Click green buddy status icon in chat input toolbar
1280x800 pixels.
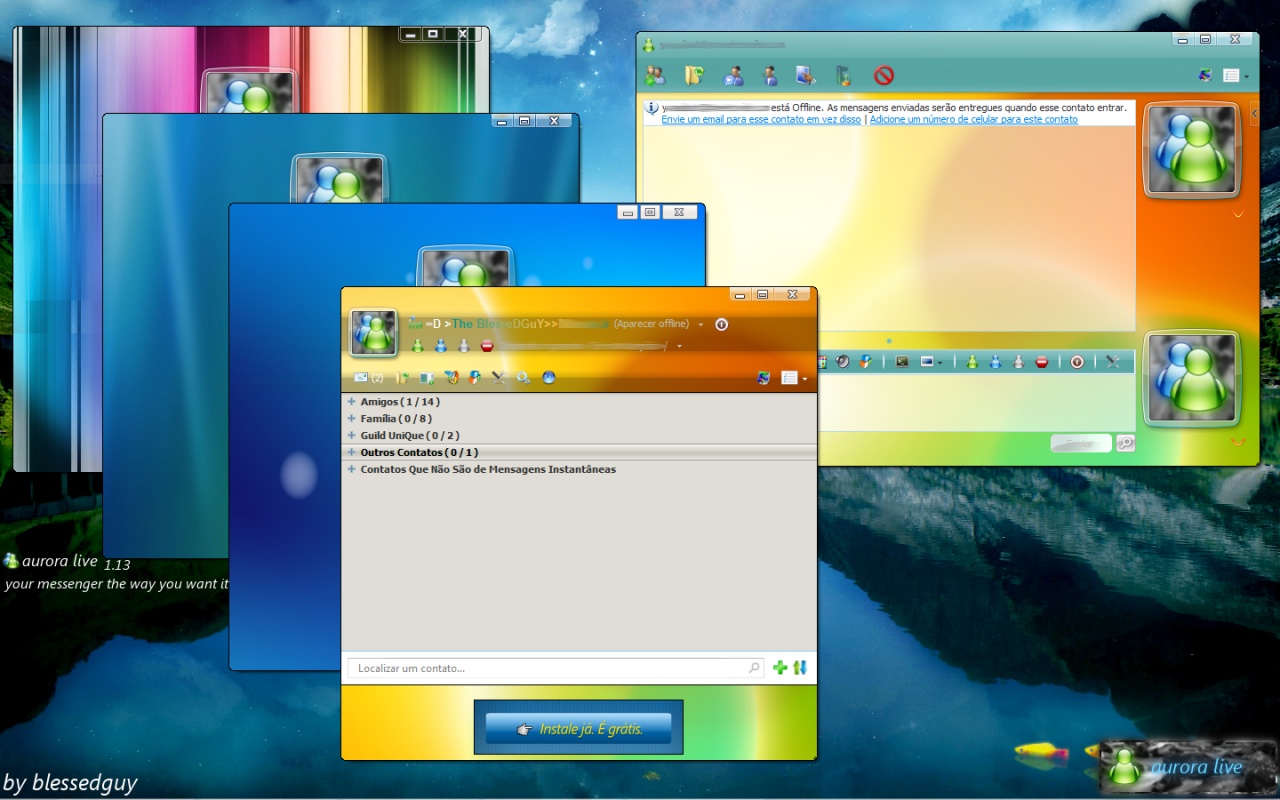pos(972,361)
